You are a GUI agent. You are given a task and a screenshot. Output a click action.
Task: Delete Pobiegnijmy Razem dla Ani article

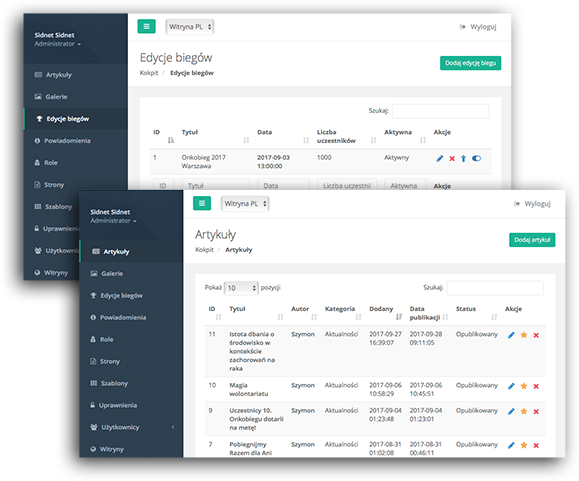[536, 446]
